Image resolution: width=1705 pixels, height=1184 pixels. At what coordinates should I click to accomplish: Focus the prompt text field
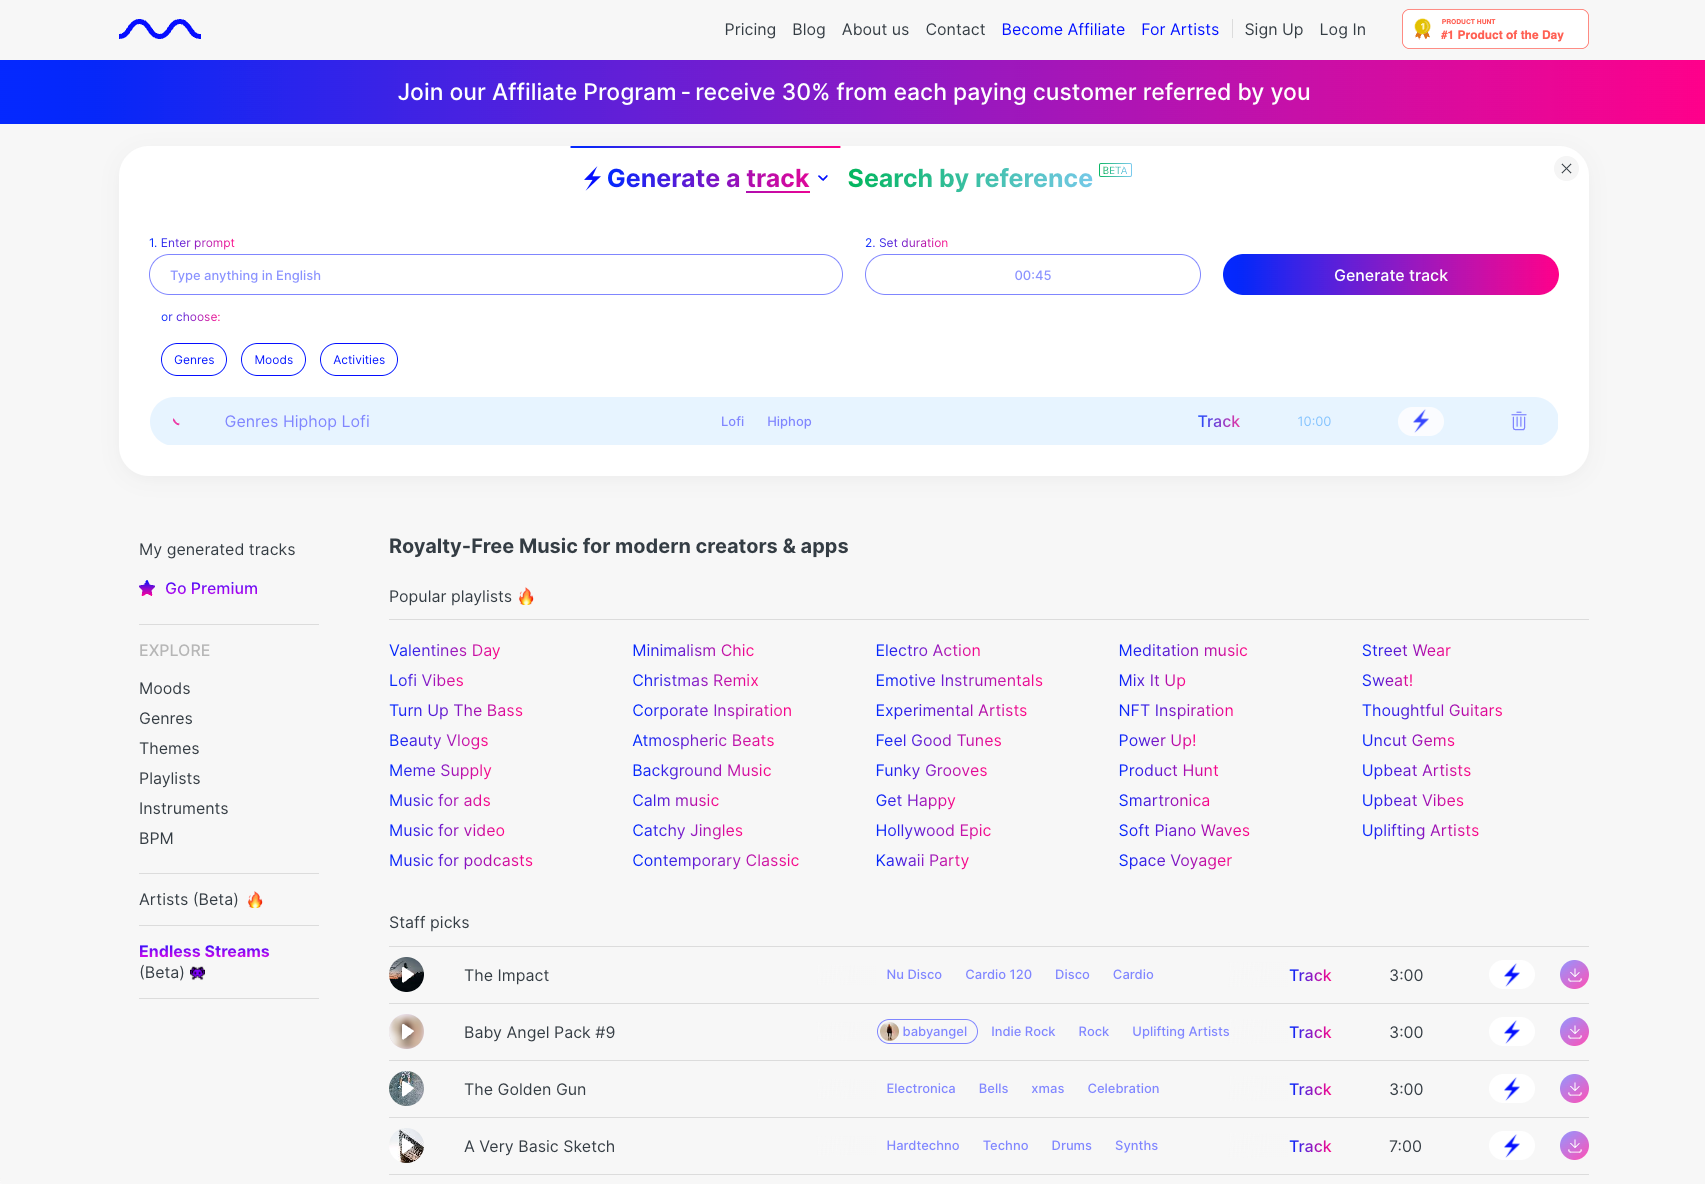496,275
